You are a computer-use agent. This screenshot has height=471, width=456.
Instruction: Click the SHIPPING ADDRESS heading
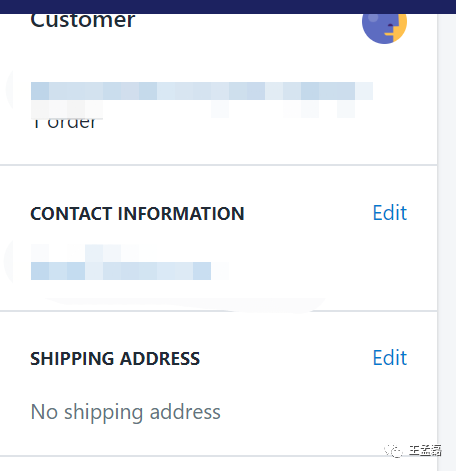(x=115, y=359)
